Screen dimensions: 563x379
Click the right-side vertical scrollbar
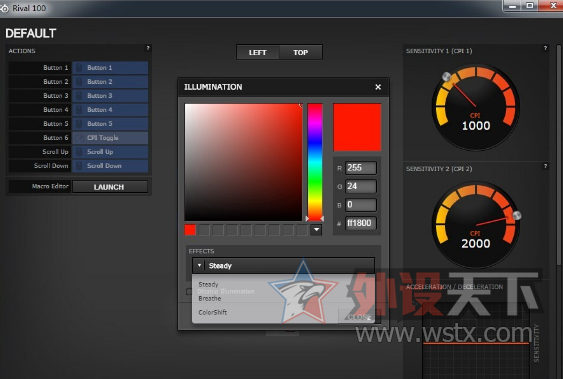(559, 154)
